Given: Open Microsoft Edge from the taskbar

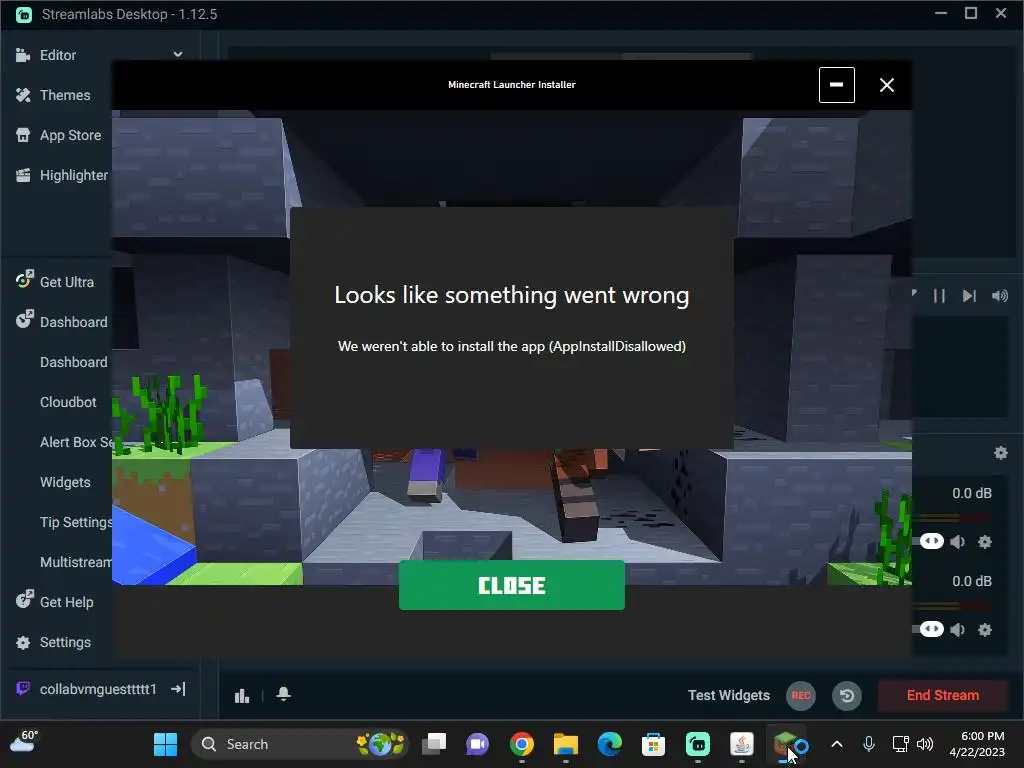Looking at the screenshot, I should tap(609, 744).
